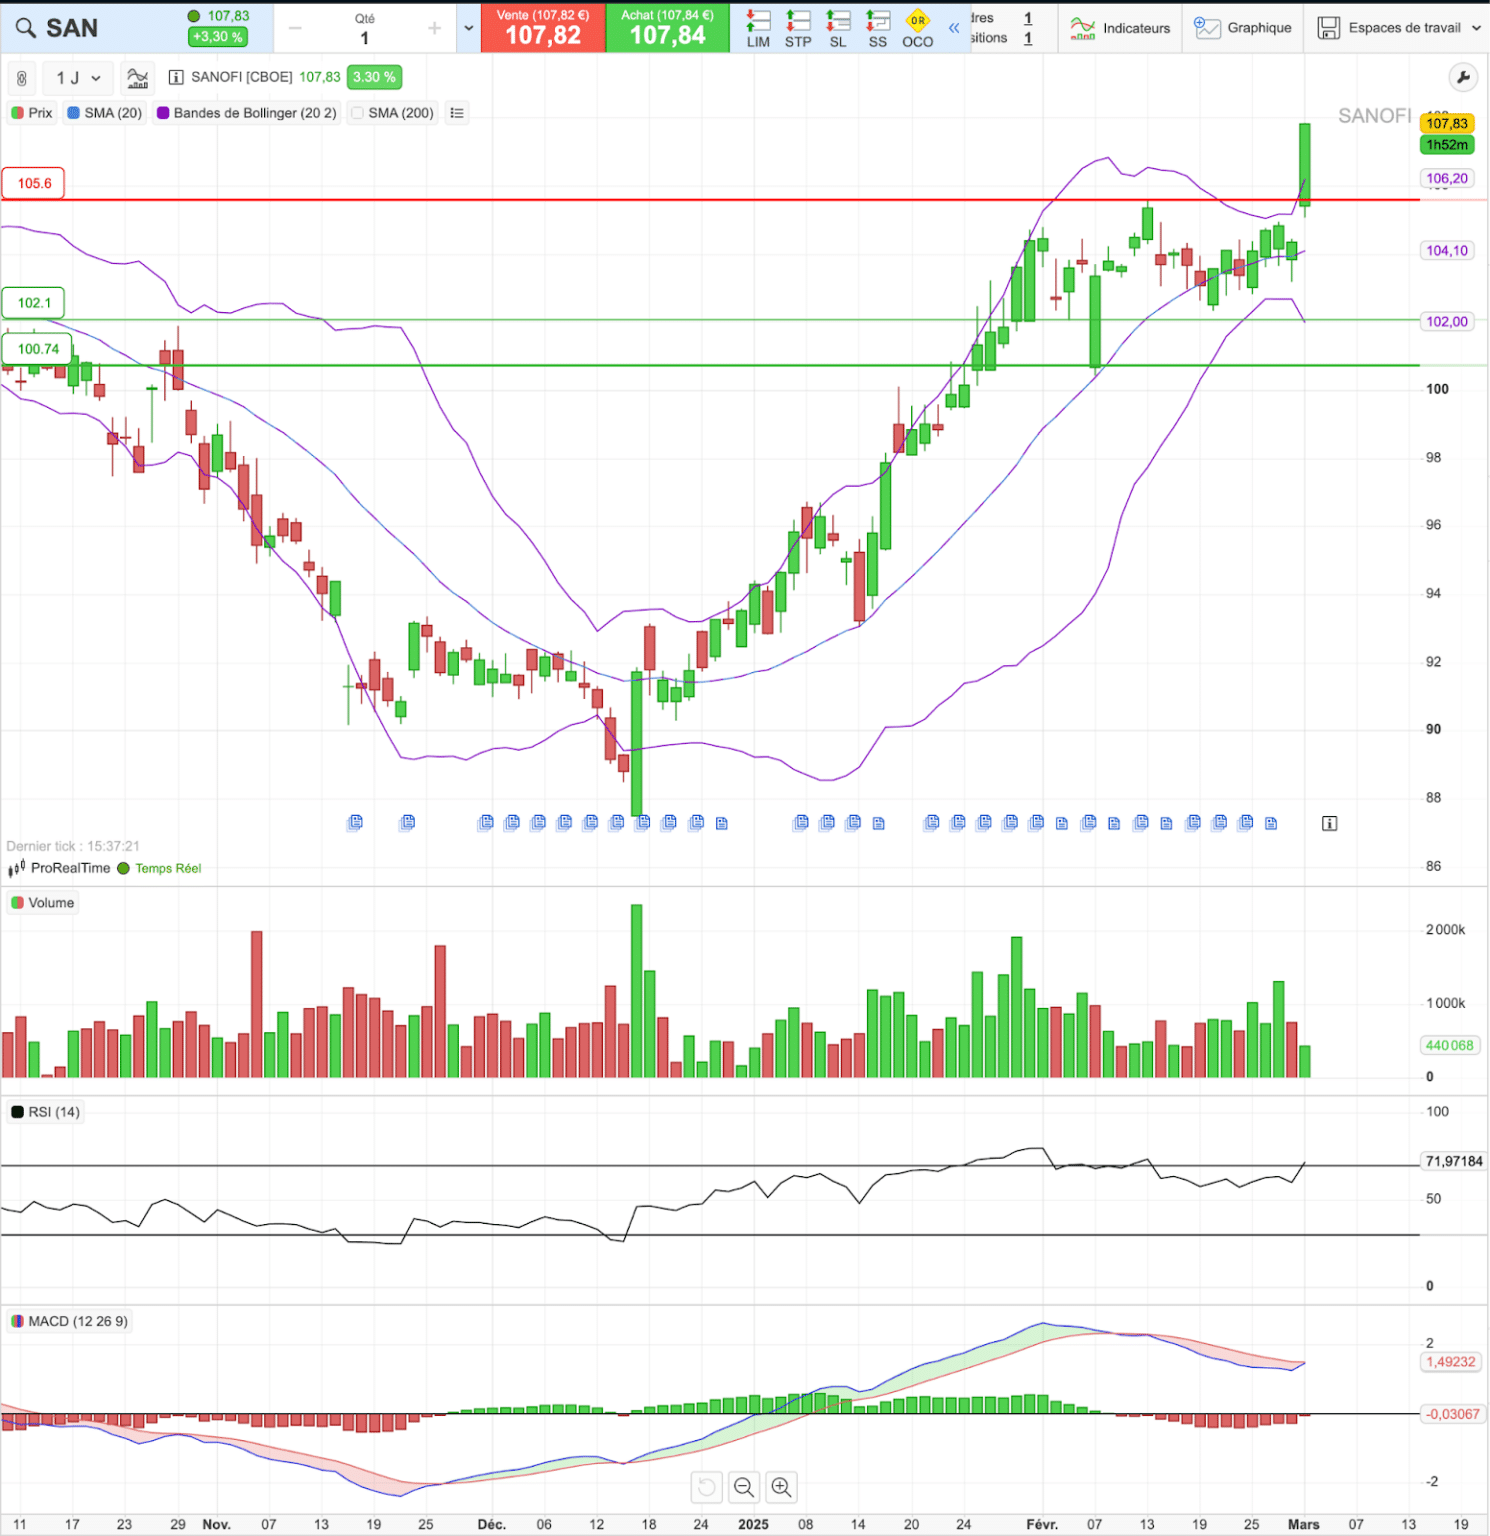Toggle the Bandes de Bollinger indicator

point(246,113)
